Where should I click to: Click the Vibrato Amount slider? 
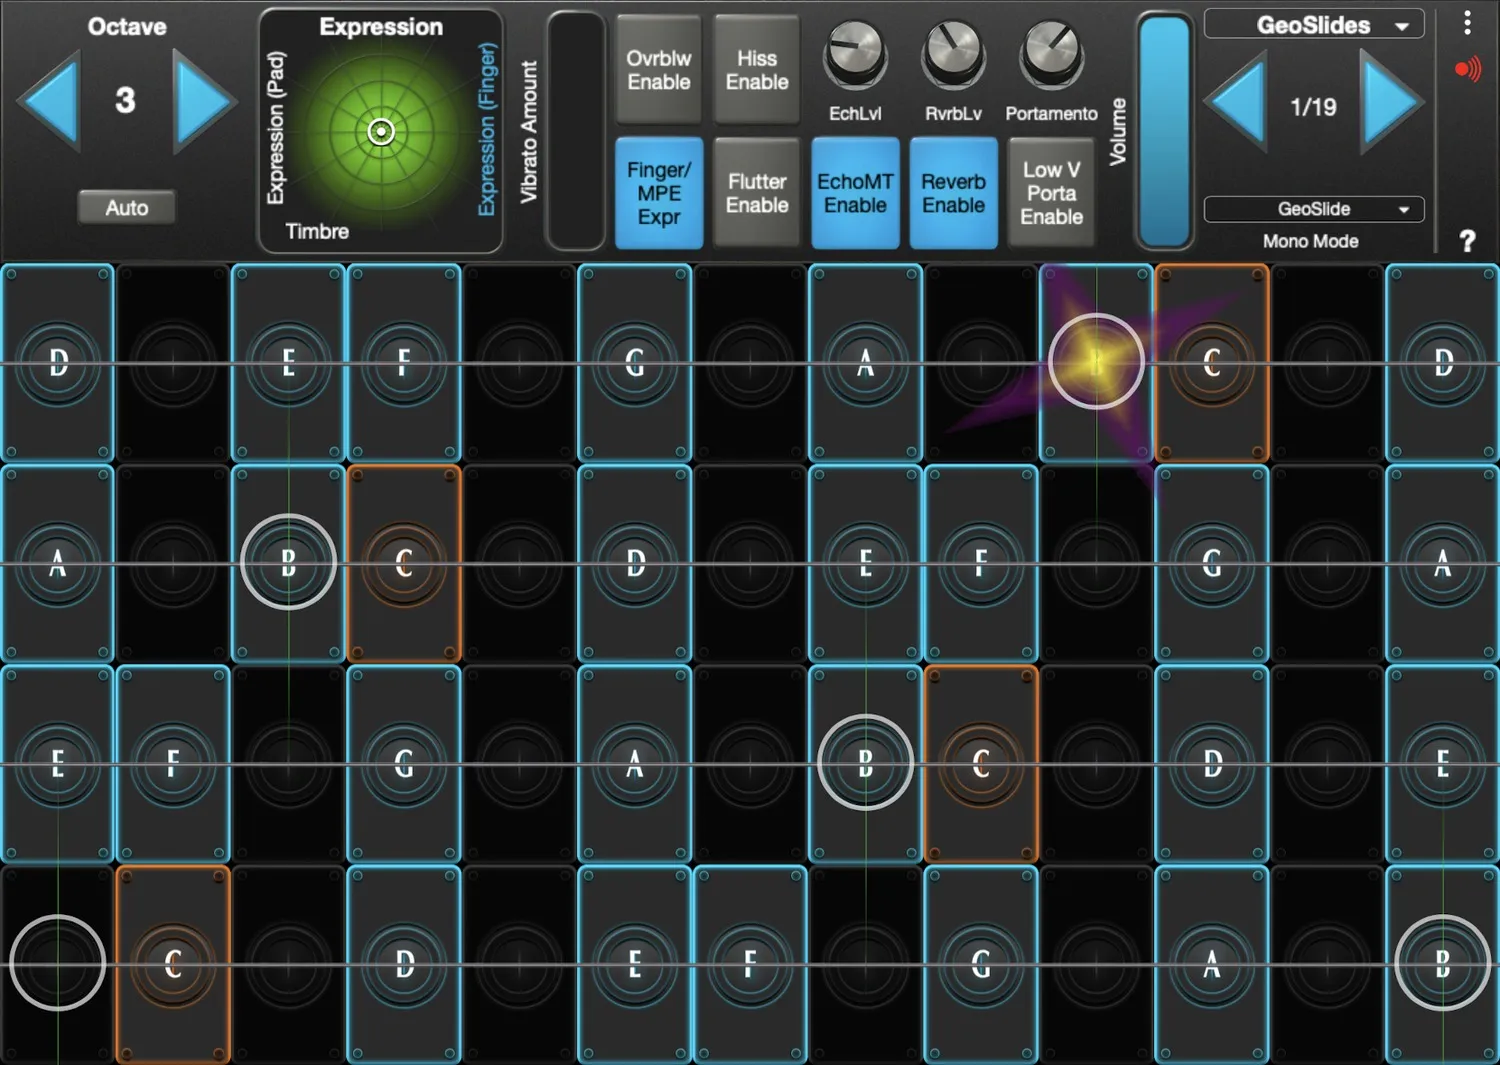click(576, 130)
